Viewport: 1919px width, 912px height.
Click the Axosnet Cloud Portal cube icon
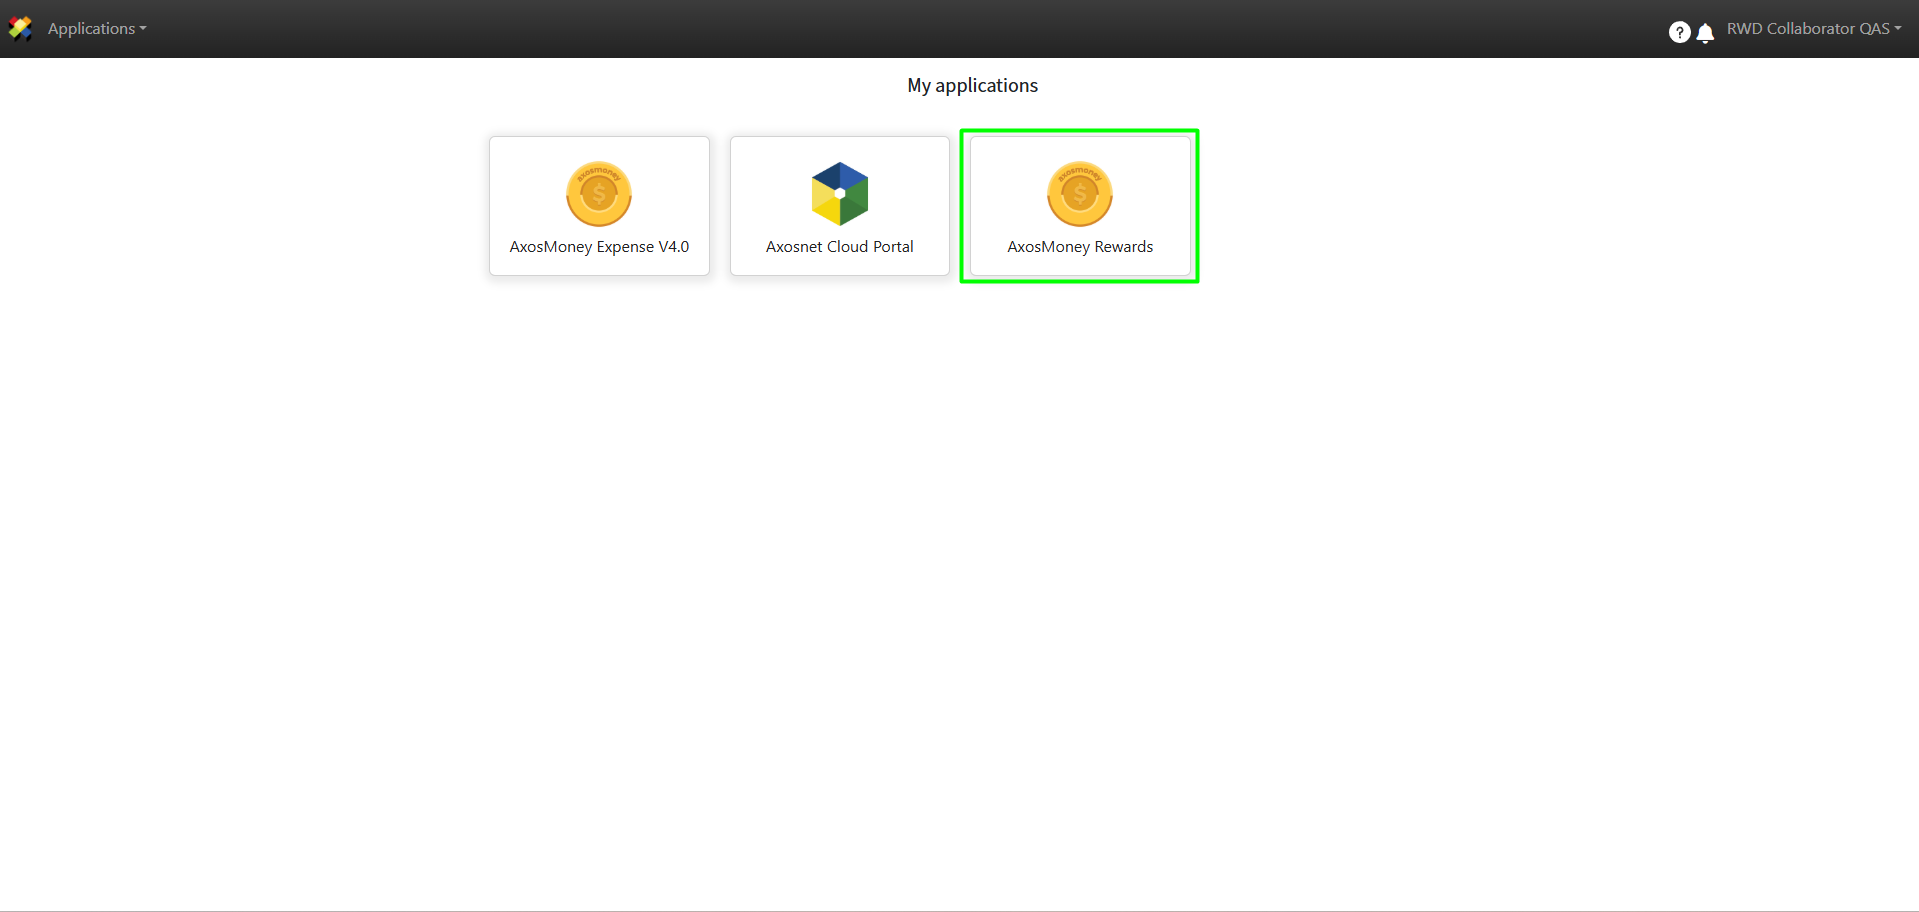[x=840, y=194]
